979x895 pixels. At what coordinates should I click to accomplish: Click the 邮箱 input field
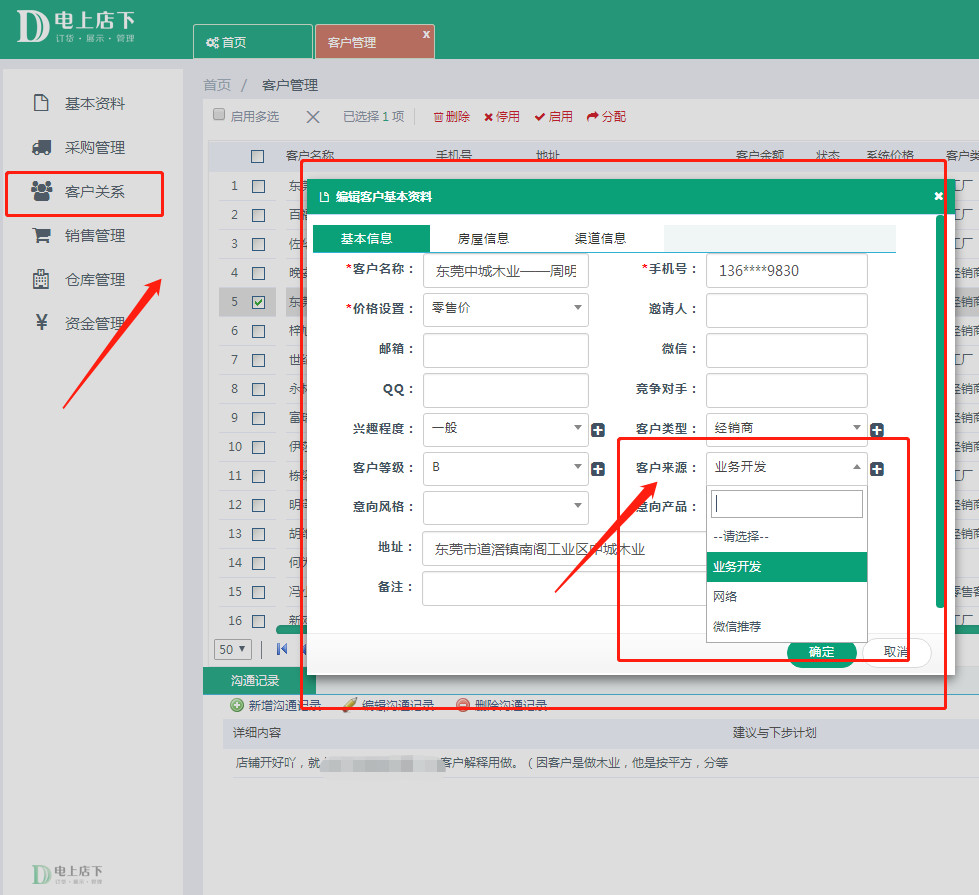pos(505,350)
